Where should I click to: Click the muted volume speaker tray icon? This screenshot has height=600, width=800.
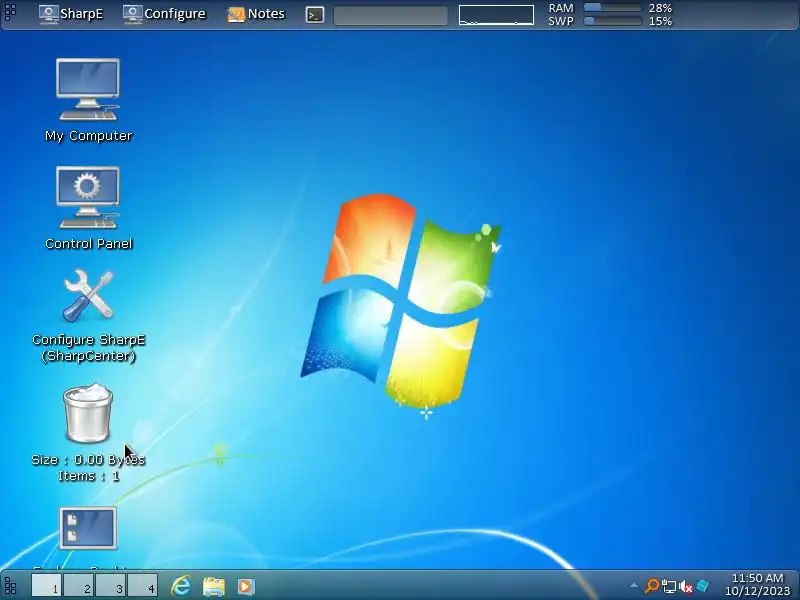point(686,587)
